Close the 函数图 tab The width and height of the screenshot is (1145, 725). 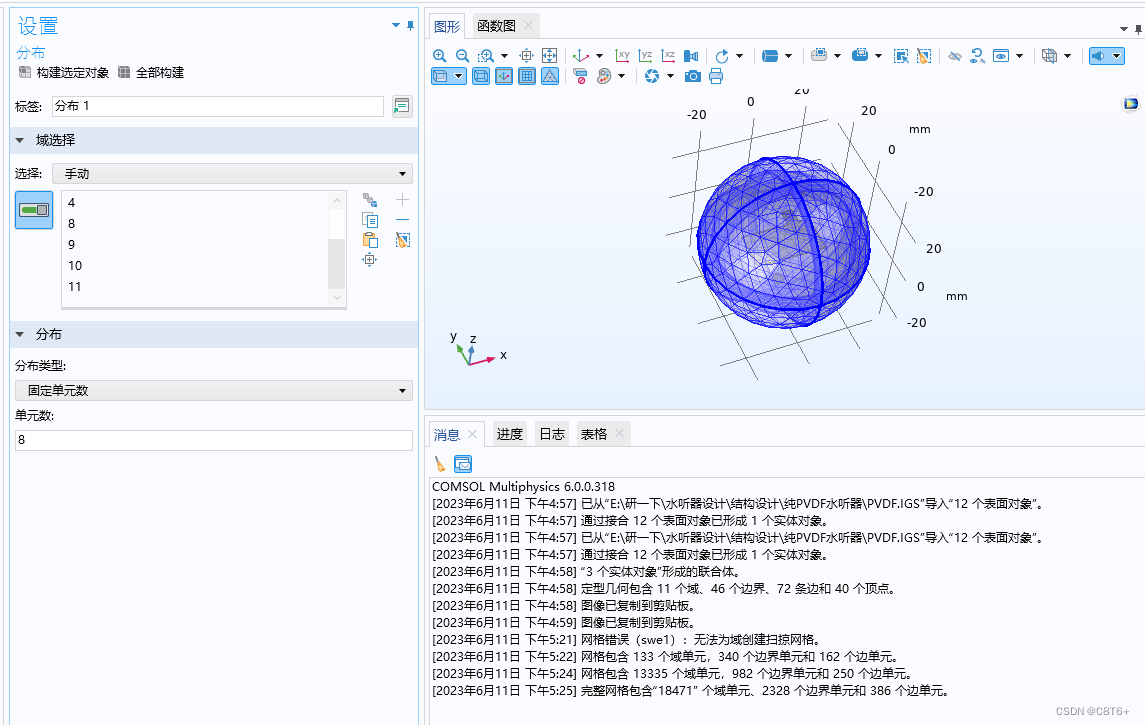pyautogui.click(x=529, y=25)
